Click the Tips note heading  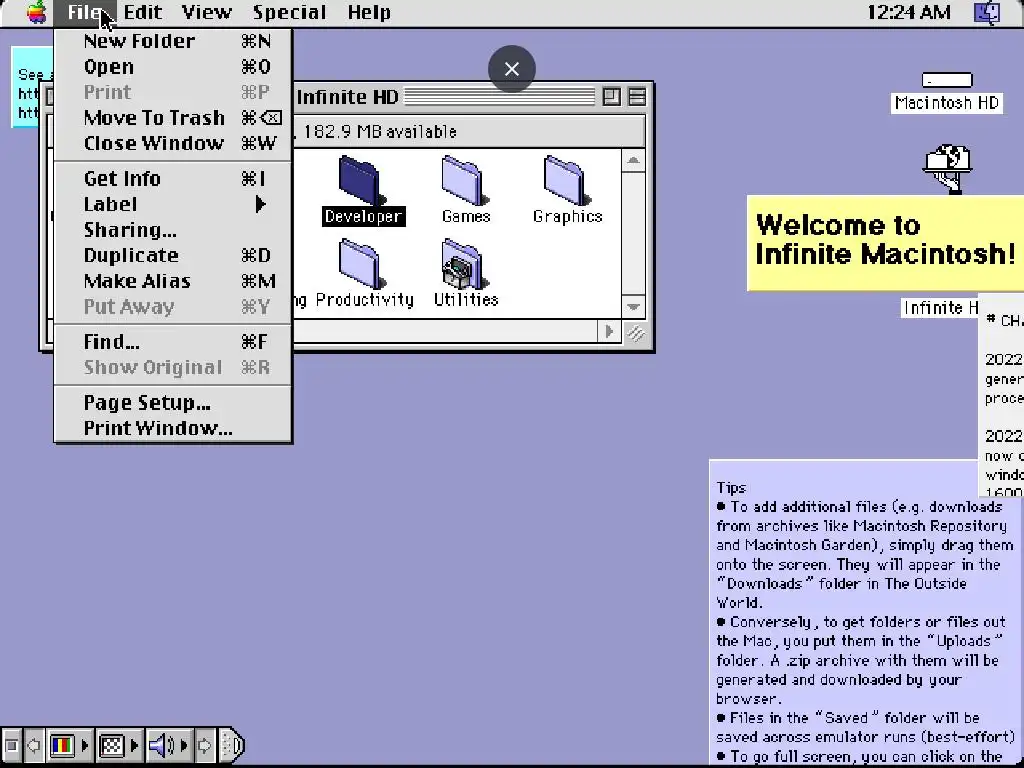[x=731, y=487]
